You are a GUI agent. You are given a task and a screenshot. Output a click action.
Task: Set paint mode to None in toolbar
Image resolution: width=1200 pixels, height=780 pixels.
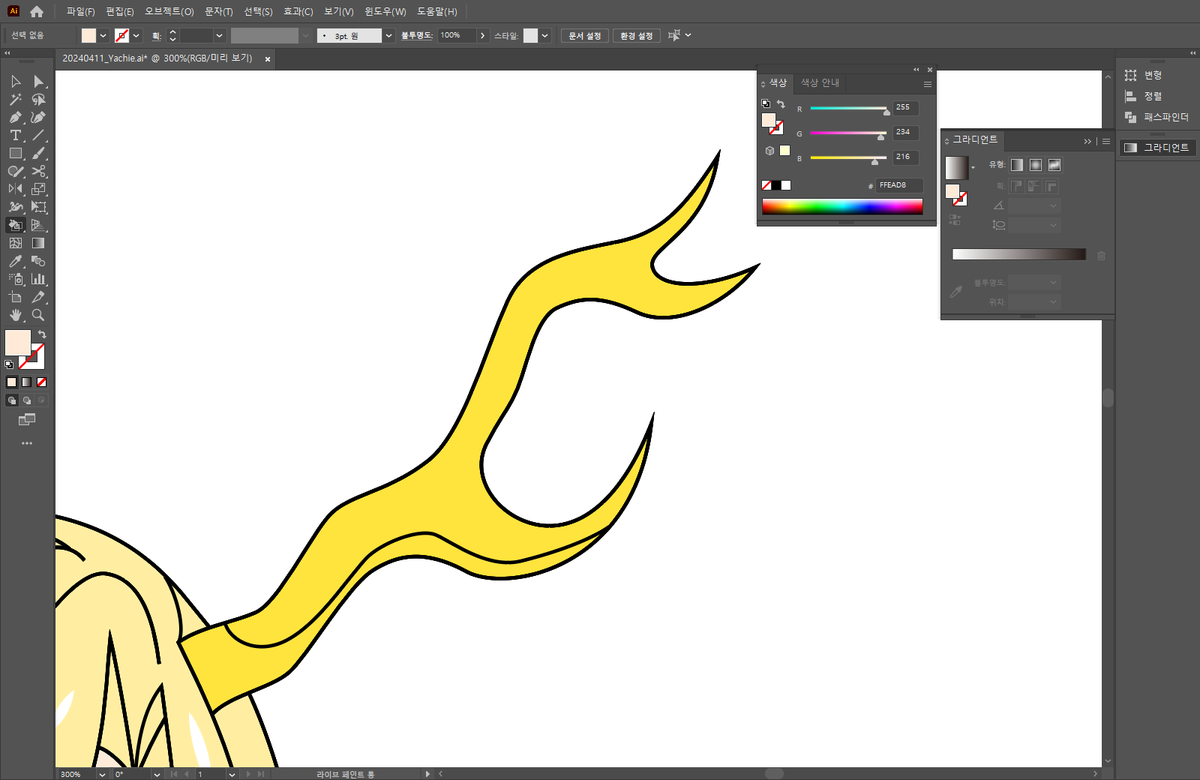(42, 382)
